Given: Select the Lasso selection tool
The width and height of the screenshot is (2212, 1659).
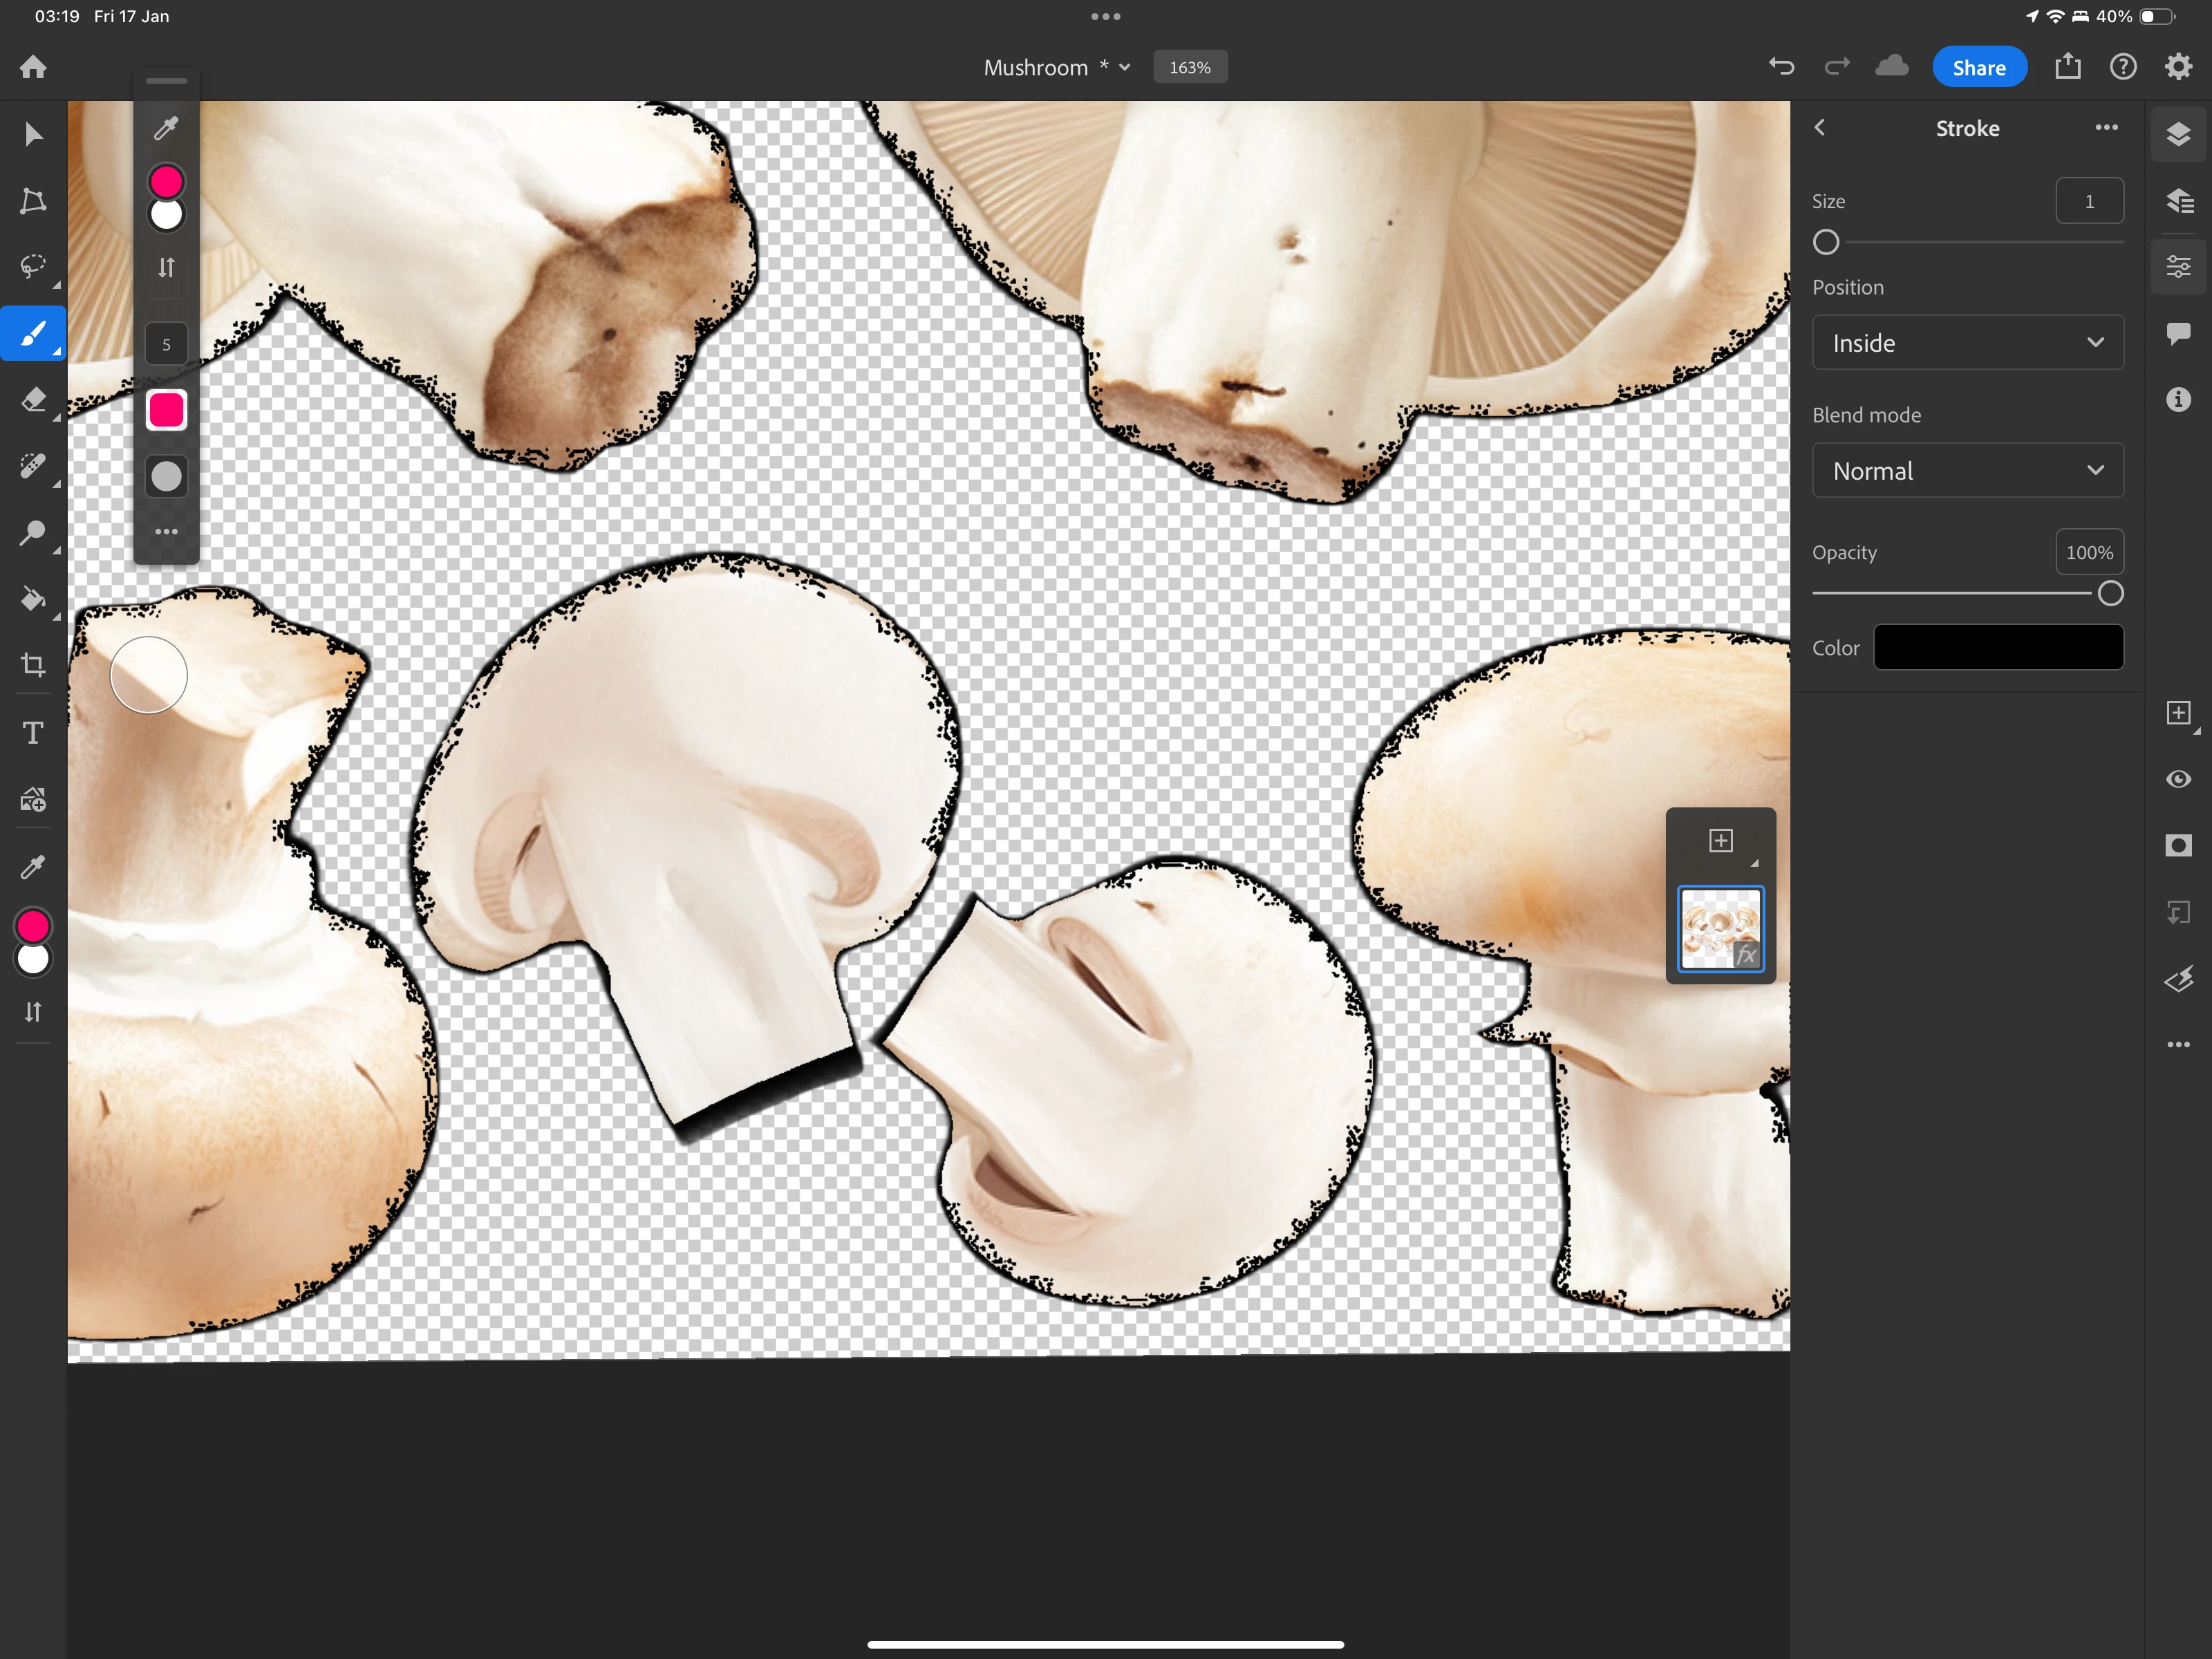Looking at the screenshot, I should (33, 267).
